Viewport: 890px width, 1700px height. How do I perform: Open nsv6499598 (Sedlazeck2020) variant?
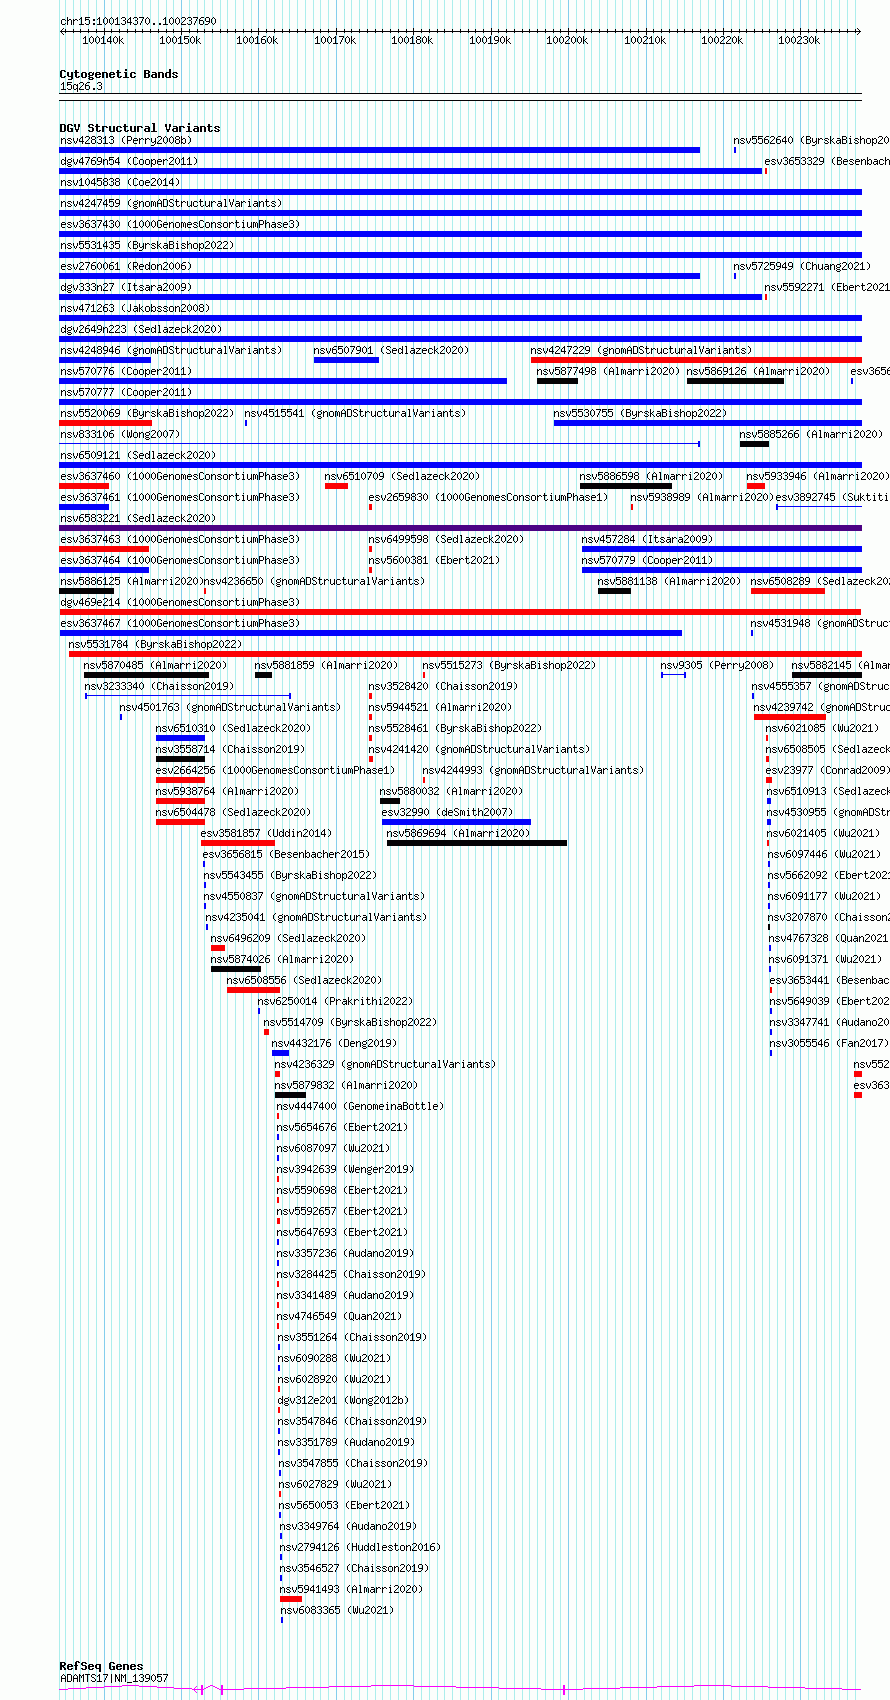[446, 540]
